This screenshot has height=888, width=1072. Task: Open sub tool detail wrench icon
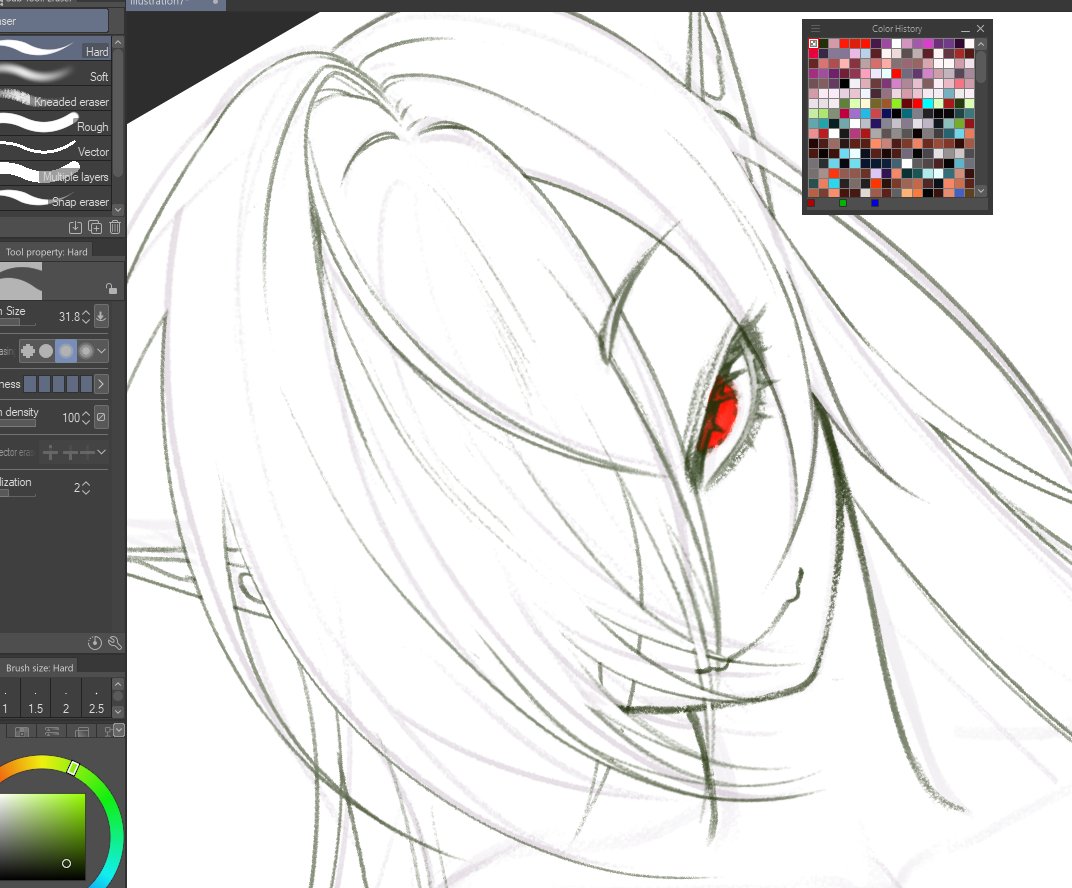[x=115, y=643]
